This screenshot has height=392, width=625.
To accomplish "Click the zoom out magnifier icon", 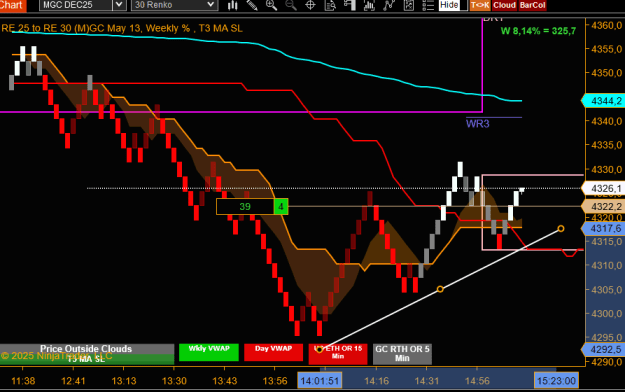I will 291,5.
